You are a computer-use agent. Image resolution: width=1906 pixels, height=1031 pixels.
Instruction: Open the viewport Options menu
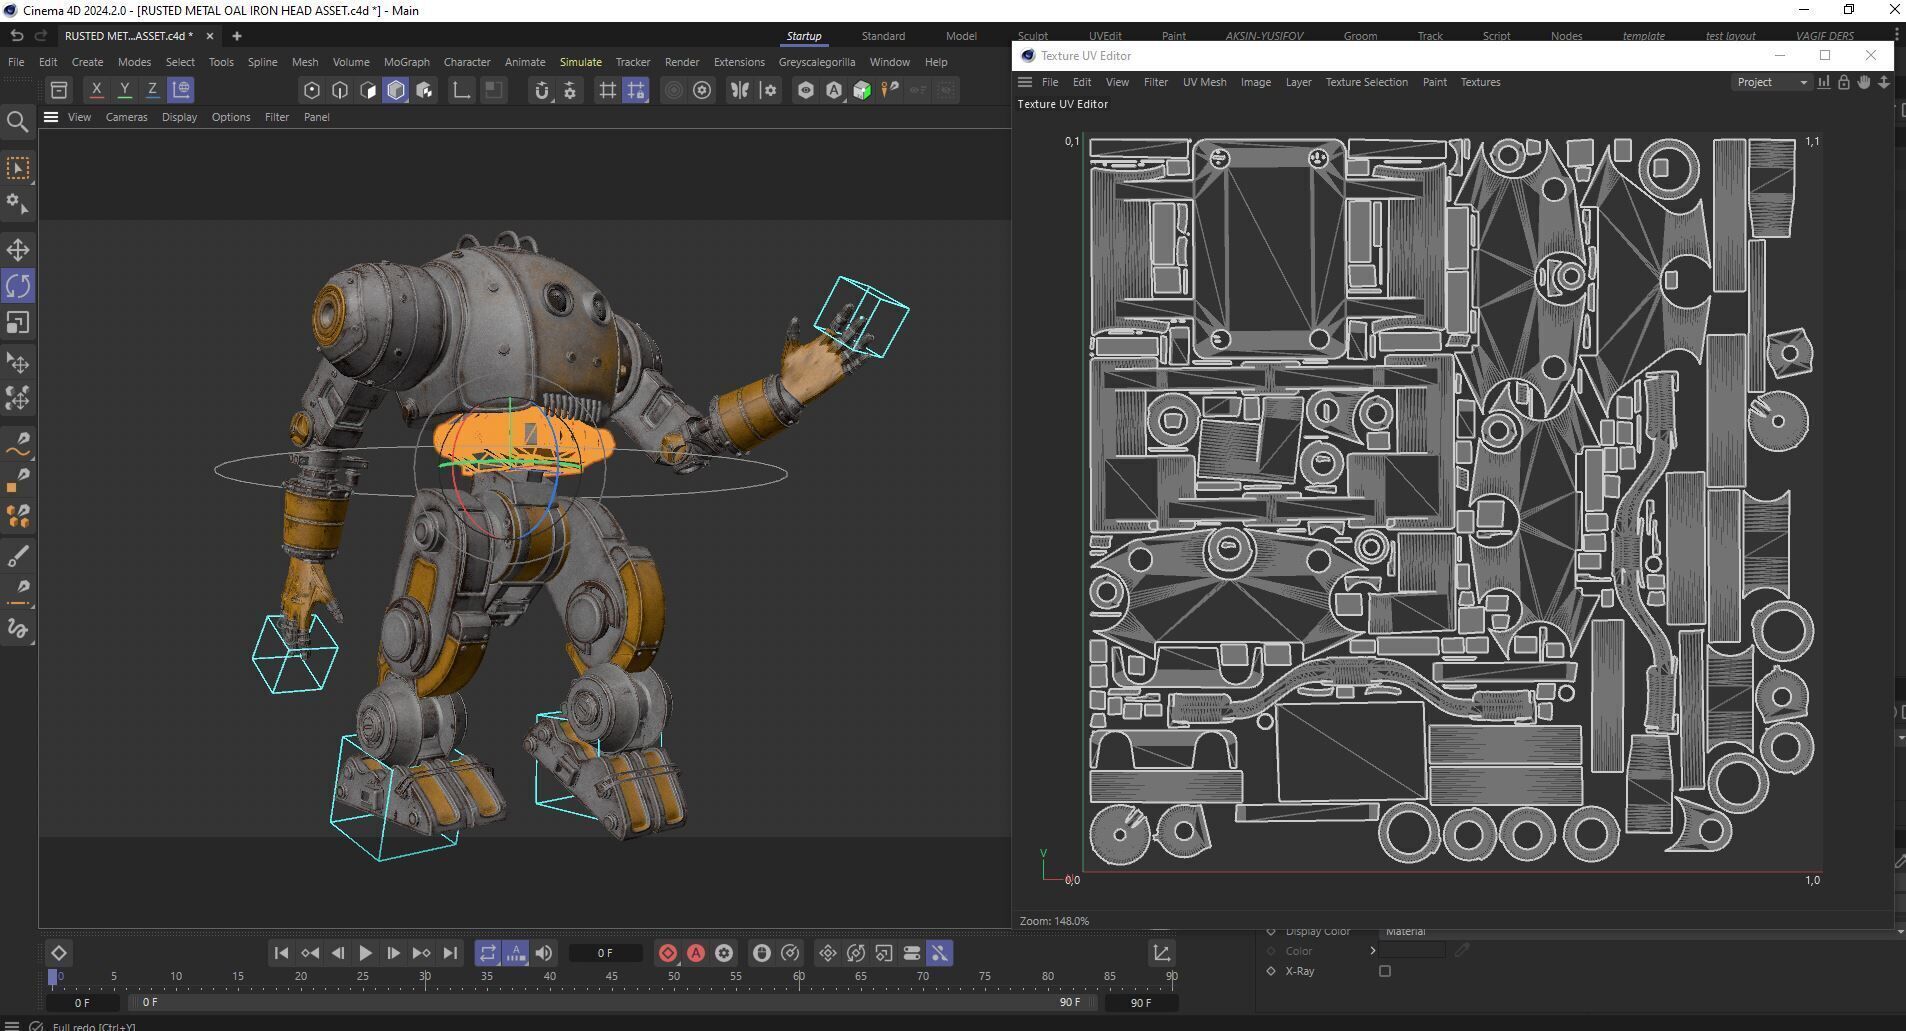pos(231,117)
